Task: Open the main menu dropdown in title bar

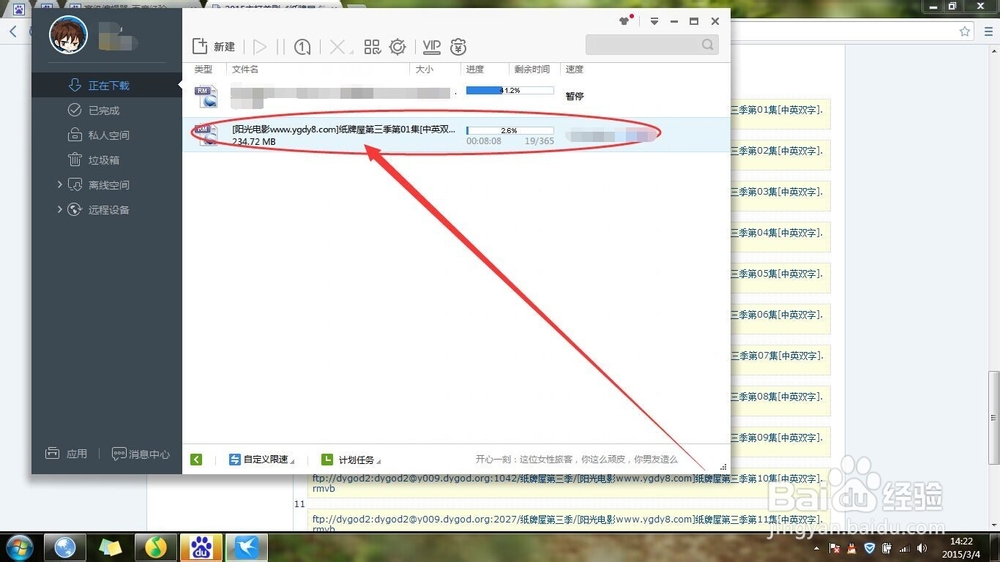Action: point(654,21)
